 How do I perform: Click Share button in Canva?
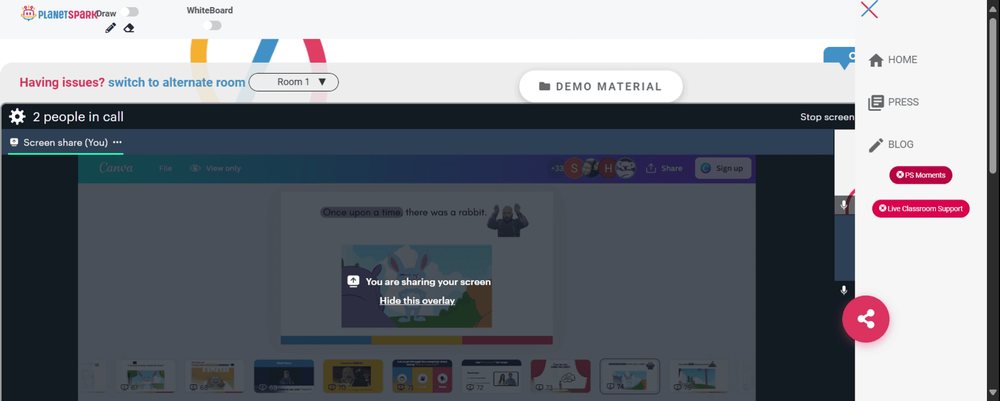pyautogui.click(x=664, y=168)
